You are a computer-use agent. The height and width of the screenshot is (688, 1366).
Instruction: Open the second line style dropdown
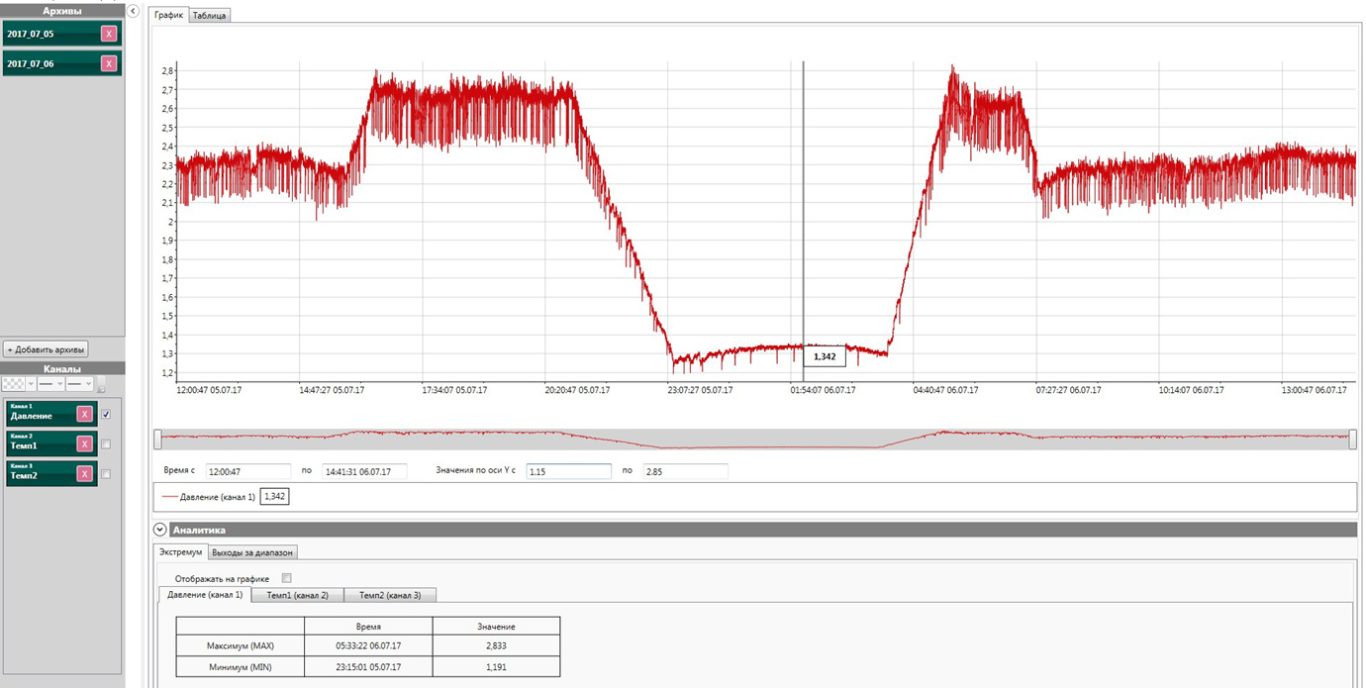(80, 383)
